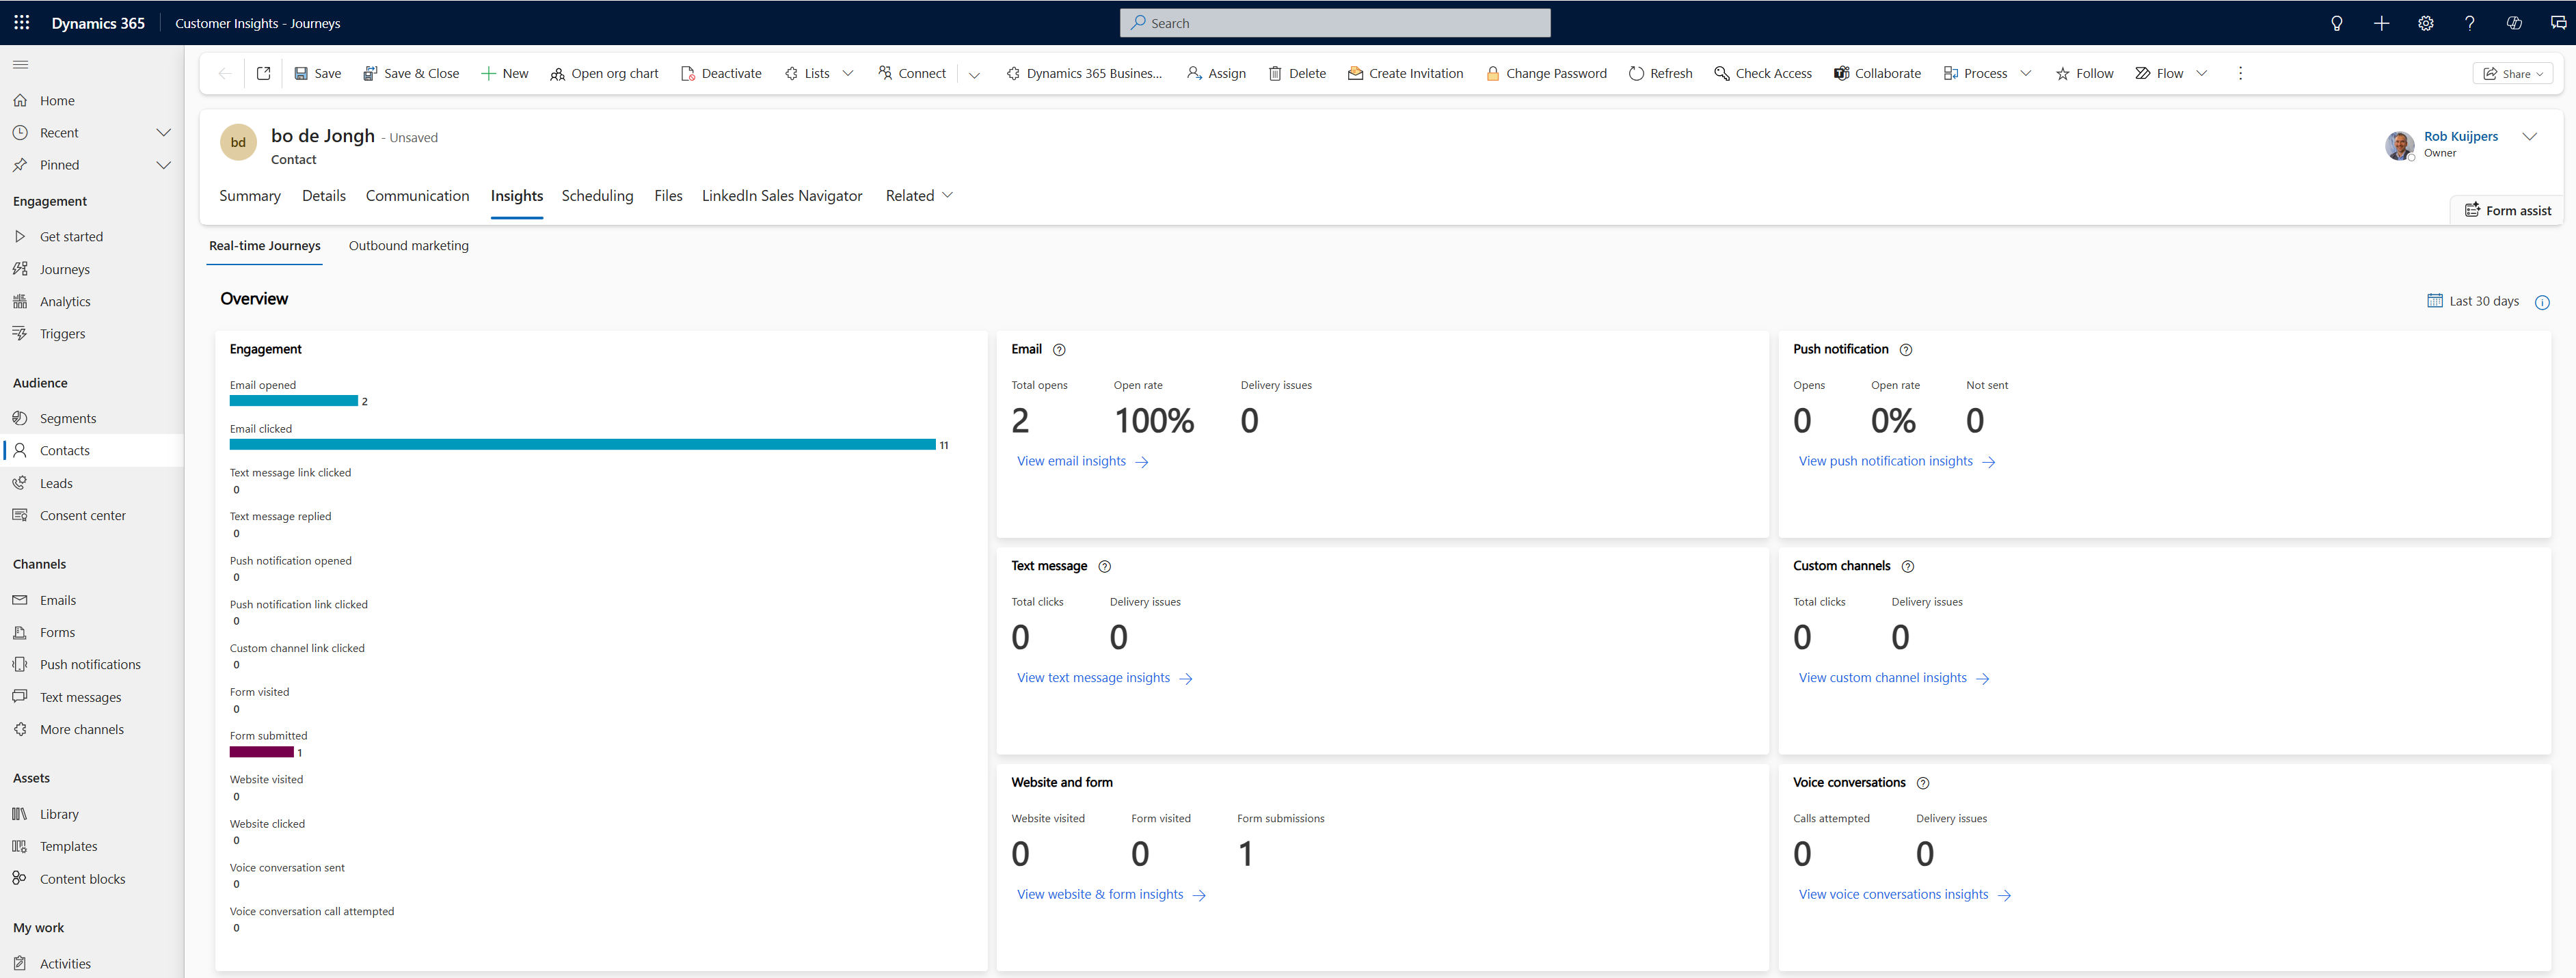Screen dimensions: 2576x978
Task: Open Content blocks under Assets
Action: click(82, 878)
